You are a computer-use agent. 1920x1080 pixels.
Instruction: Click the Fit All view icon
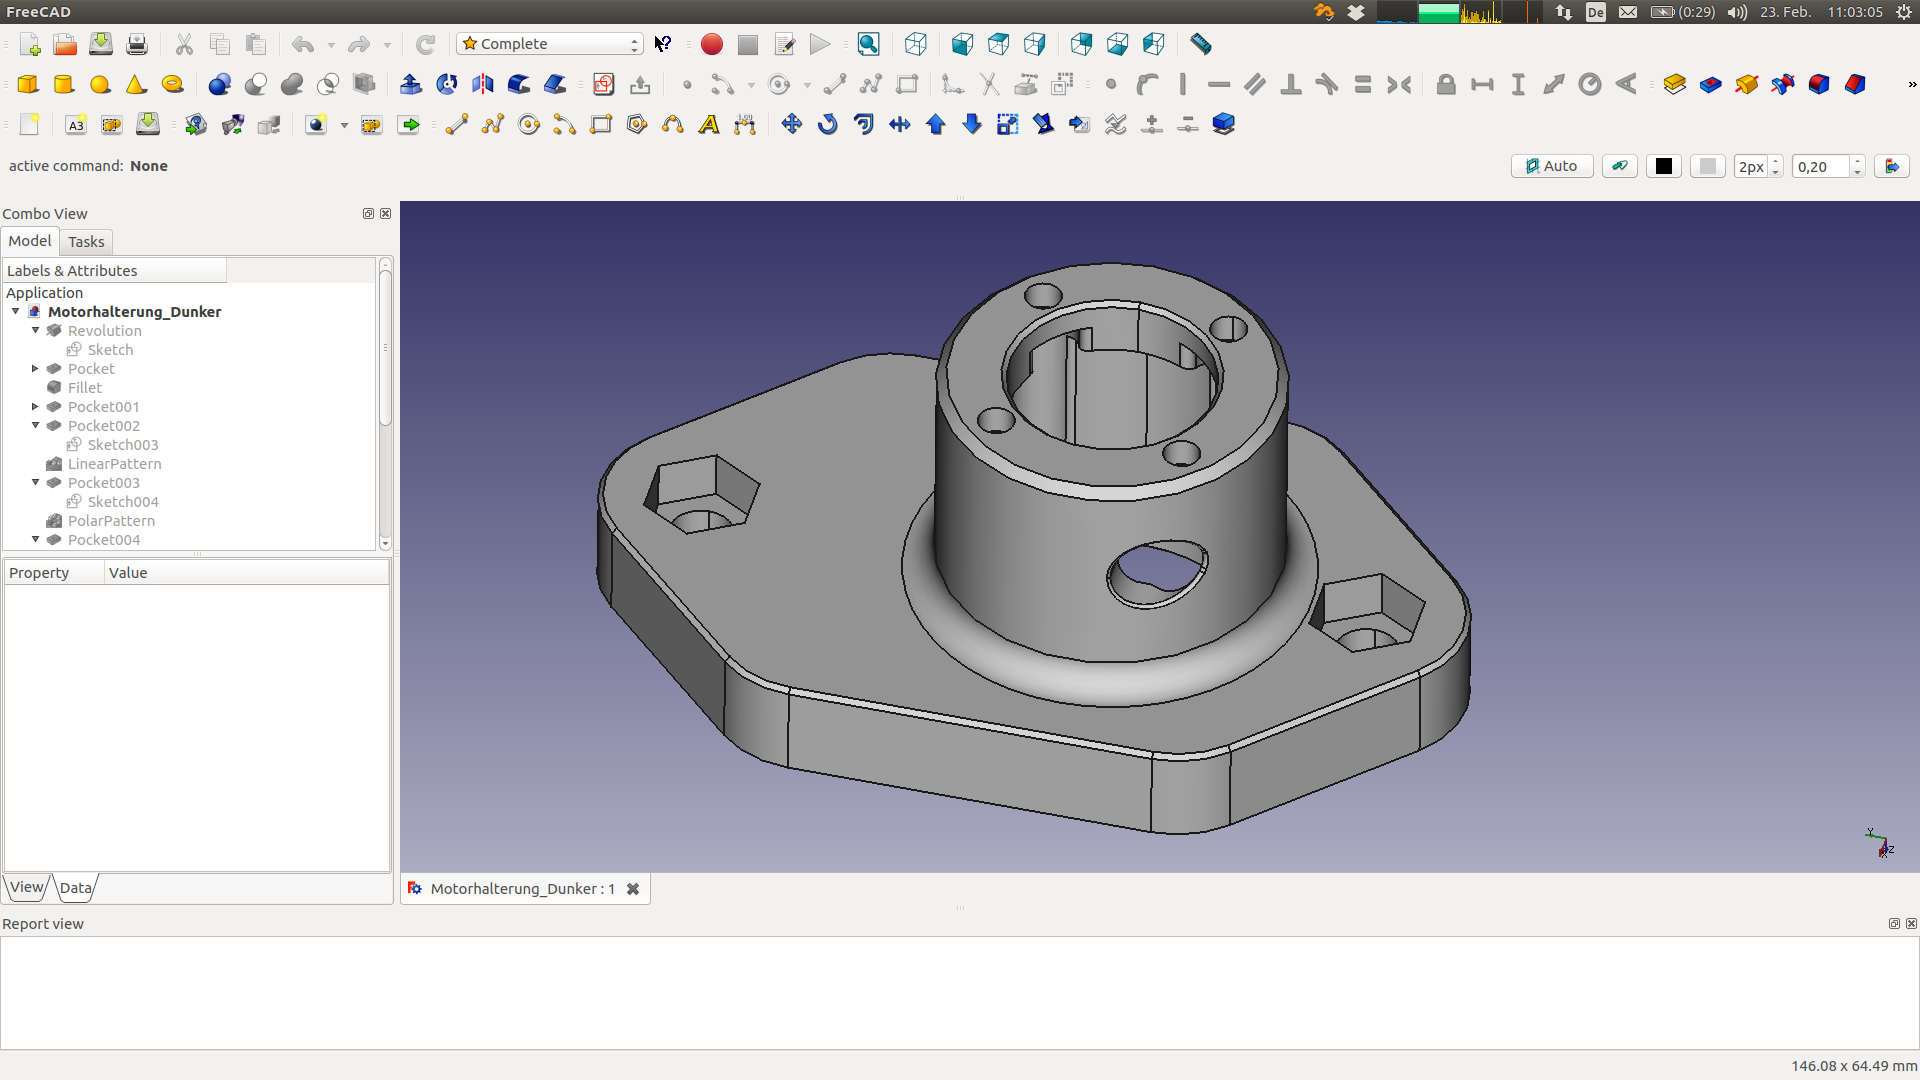pyautogui.click(x=868, y=44)
